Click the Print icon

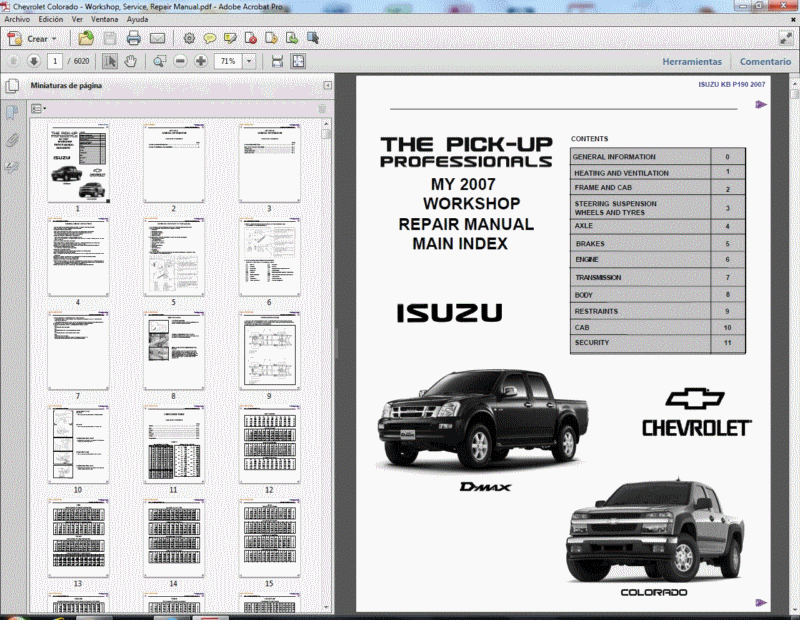tap(133, 38)
